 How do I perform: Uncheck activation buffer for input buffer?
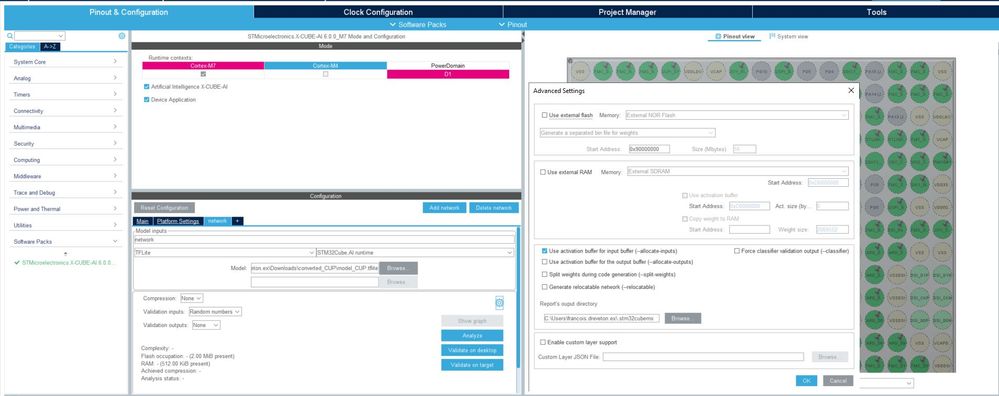point(545,251)
